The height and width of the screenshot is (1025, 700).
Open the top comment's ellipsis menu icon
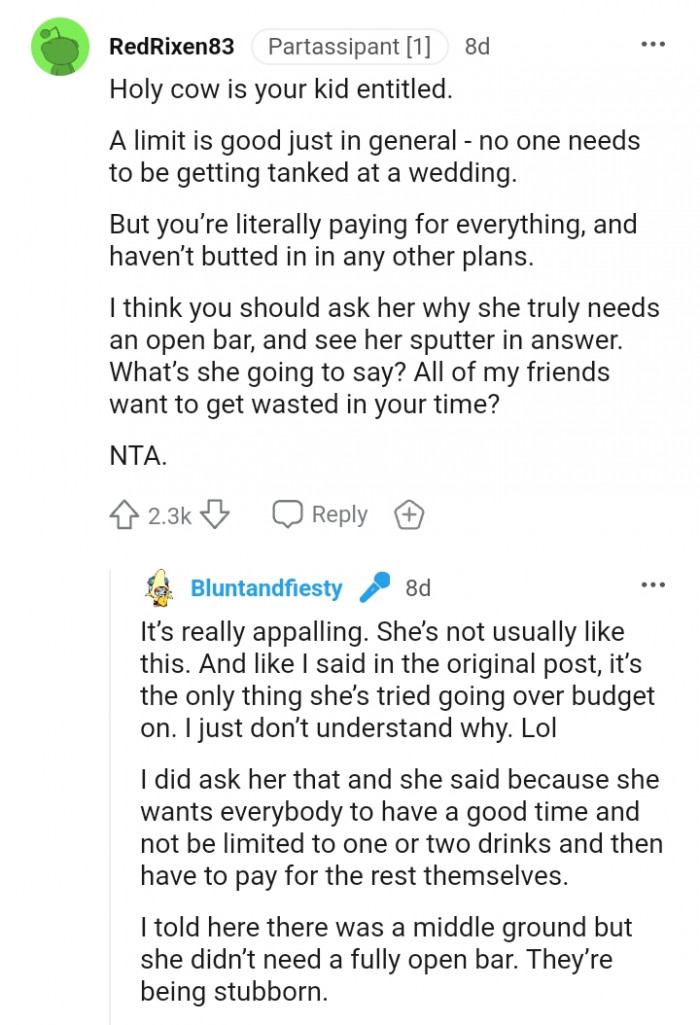pos(653,42)
